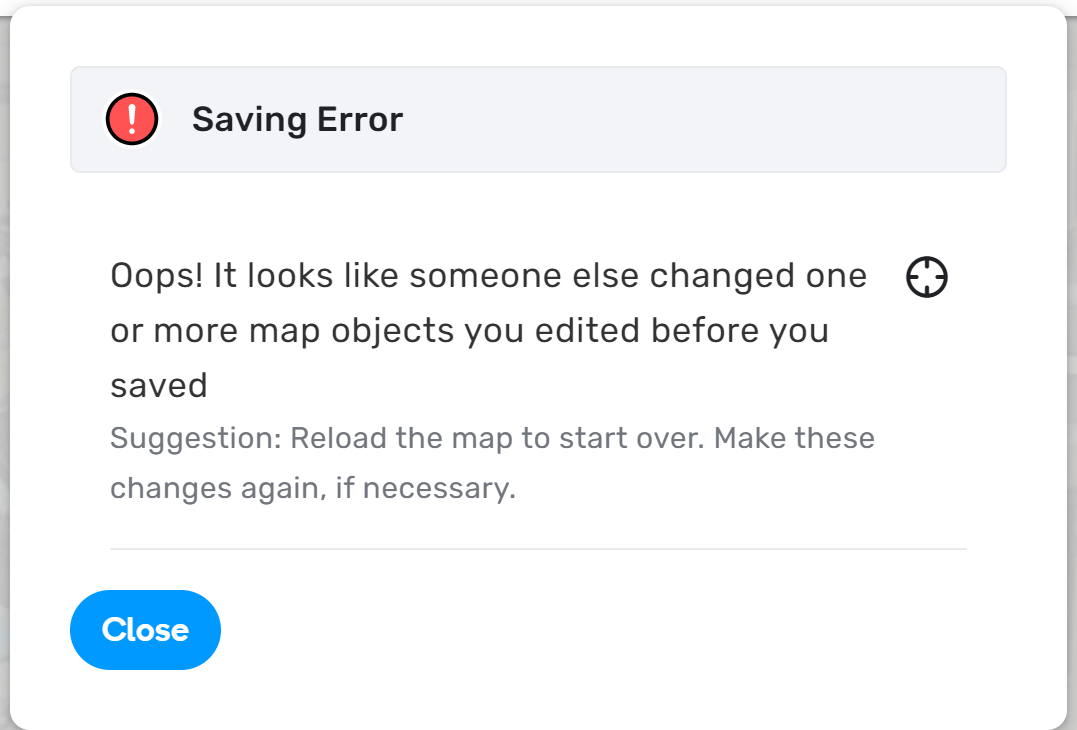Click the gray Saving Error header bar
Screen dimensions: 1077x730
(538, 119)
